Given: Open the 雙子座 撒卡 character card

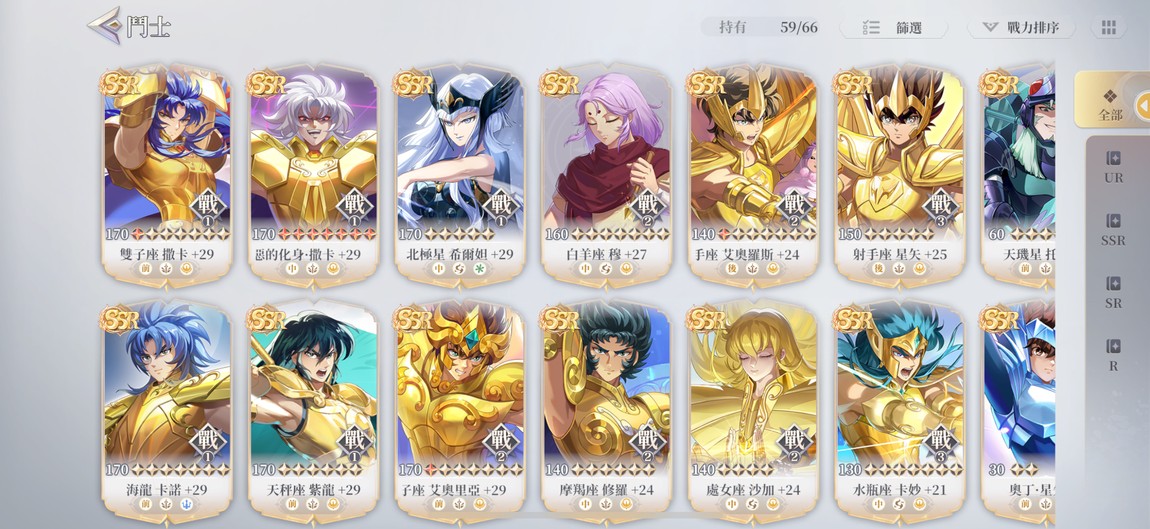Looking at the screenshot, I should pos(167,175).
